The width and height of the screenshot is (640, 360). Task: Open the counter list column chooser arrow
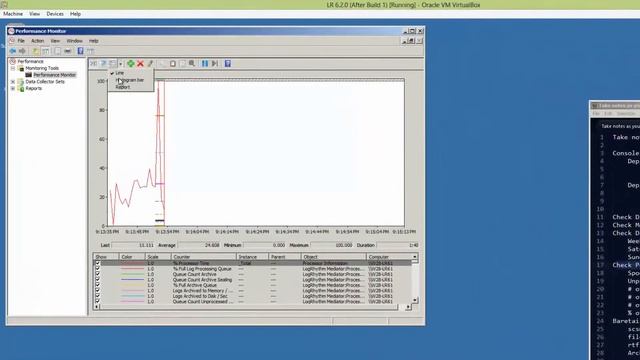415,257
